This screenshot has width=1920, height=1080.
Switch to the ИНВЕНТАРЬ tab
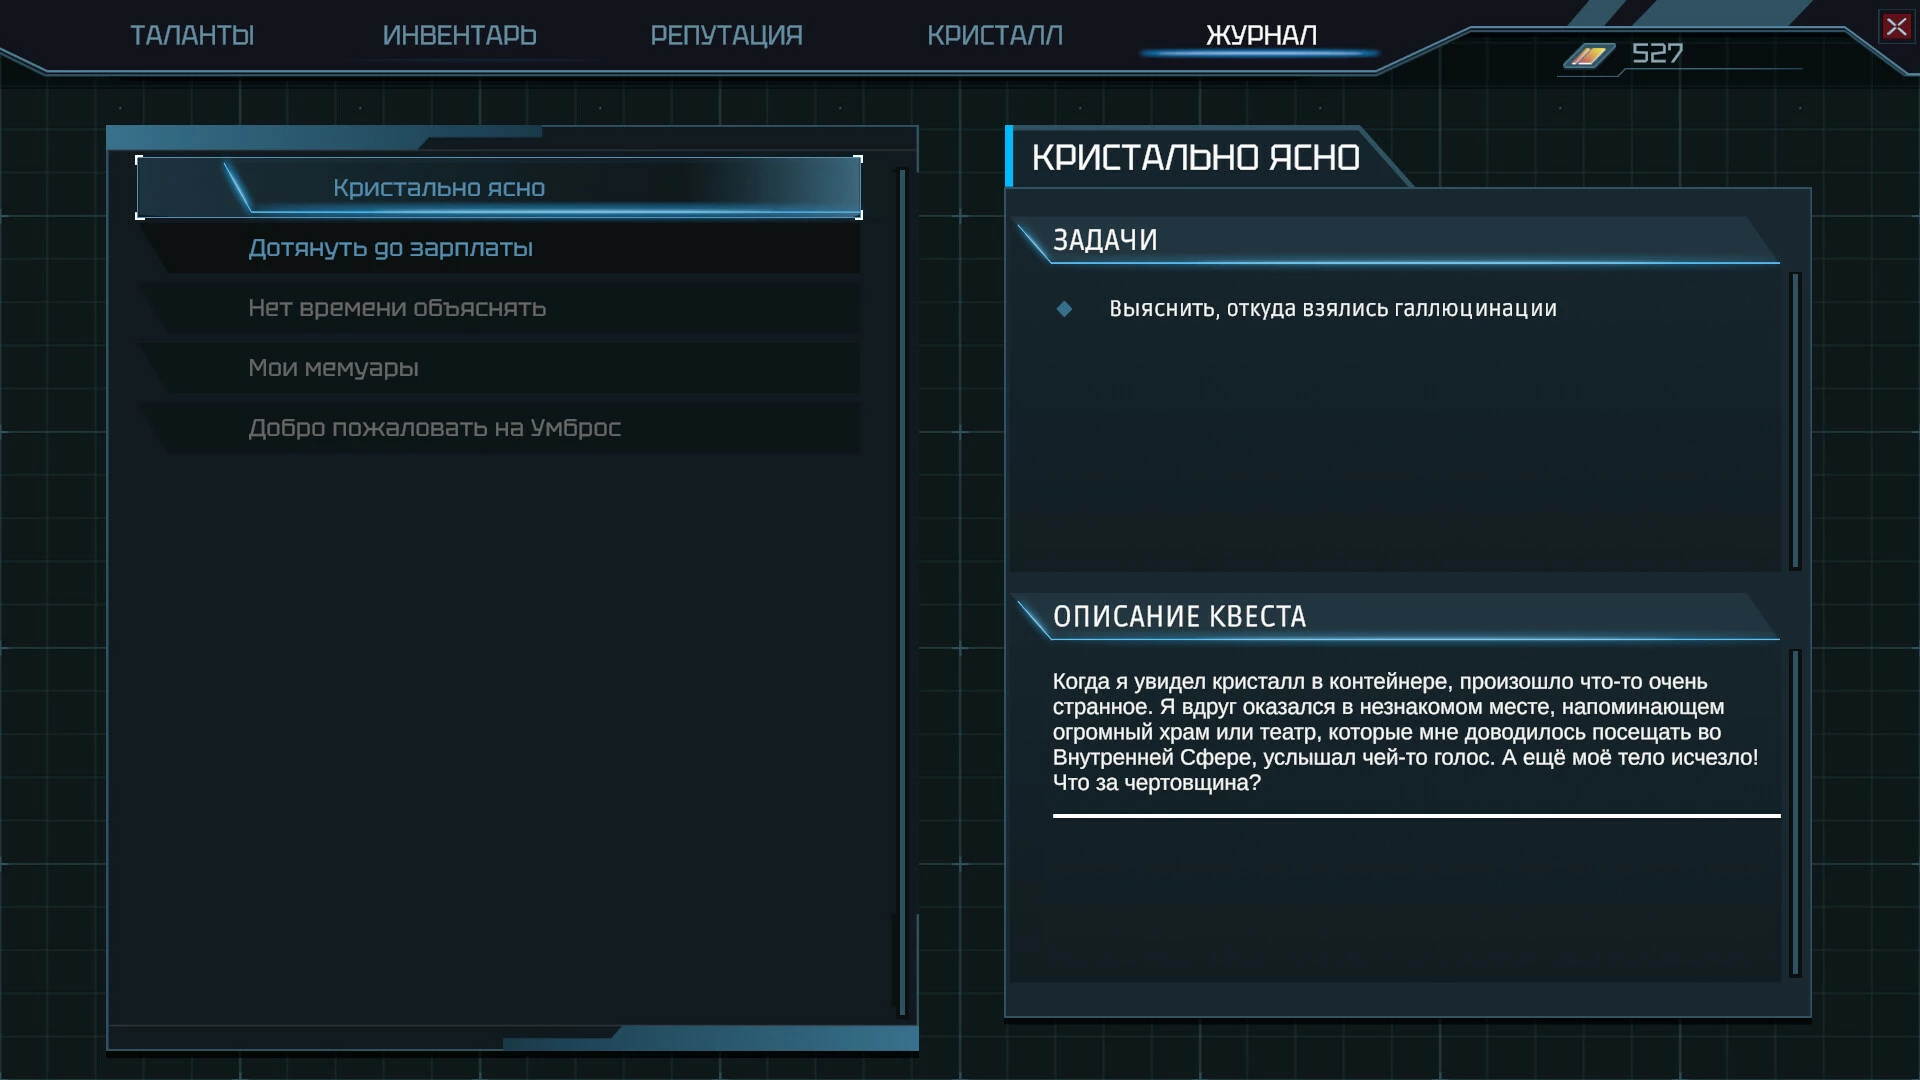(x=459, y=36)
